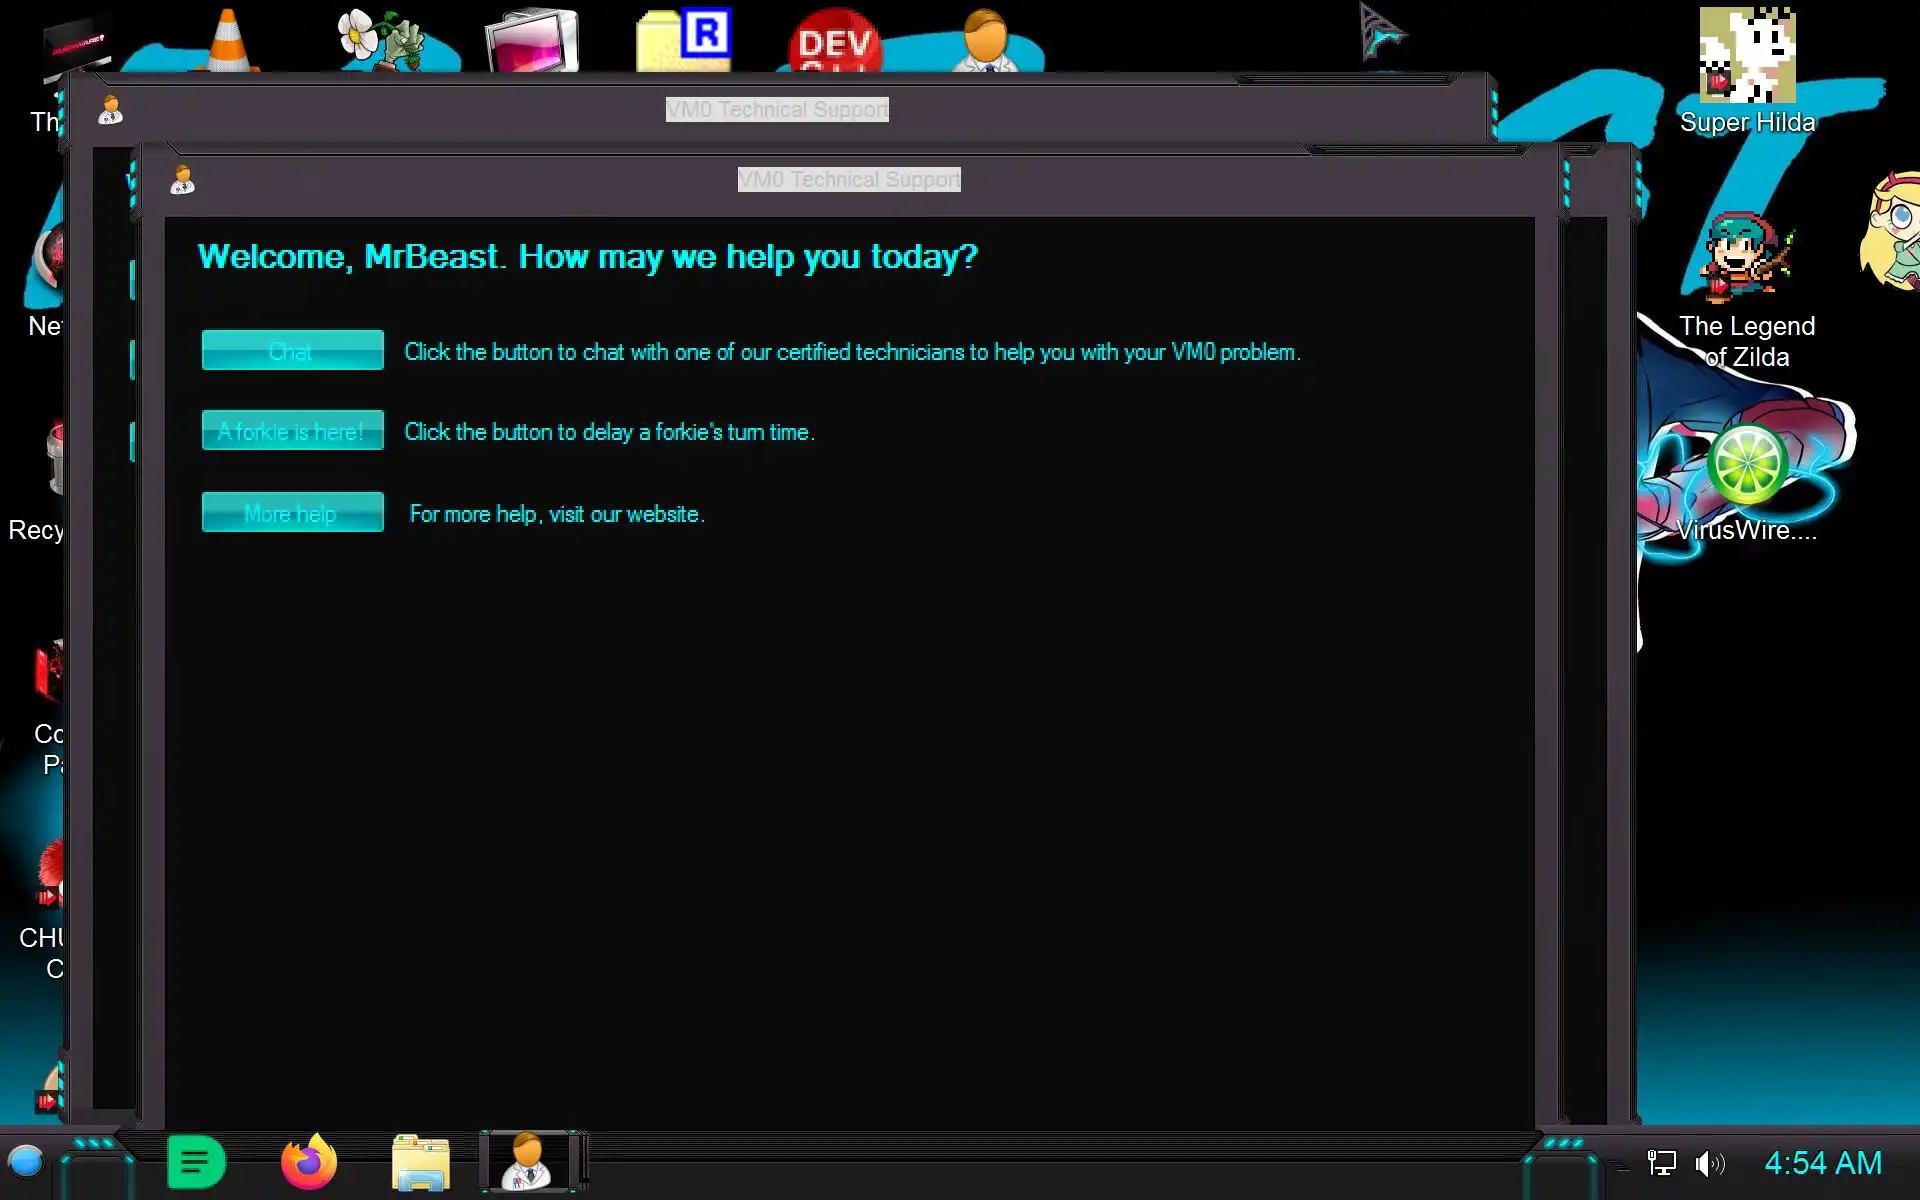1920x1200 pixels.
Task: Click the technician icon in front window titlebar
Action: pyautogui.click(x=182, y=180)
